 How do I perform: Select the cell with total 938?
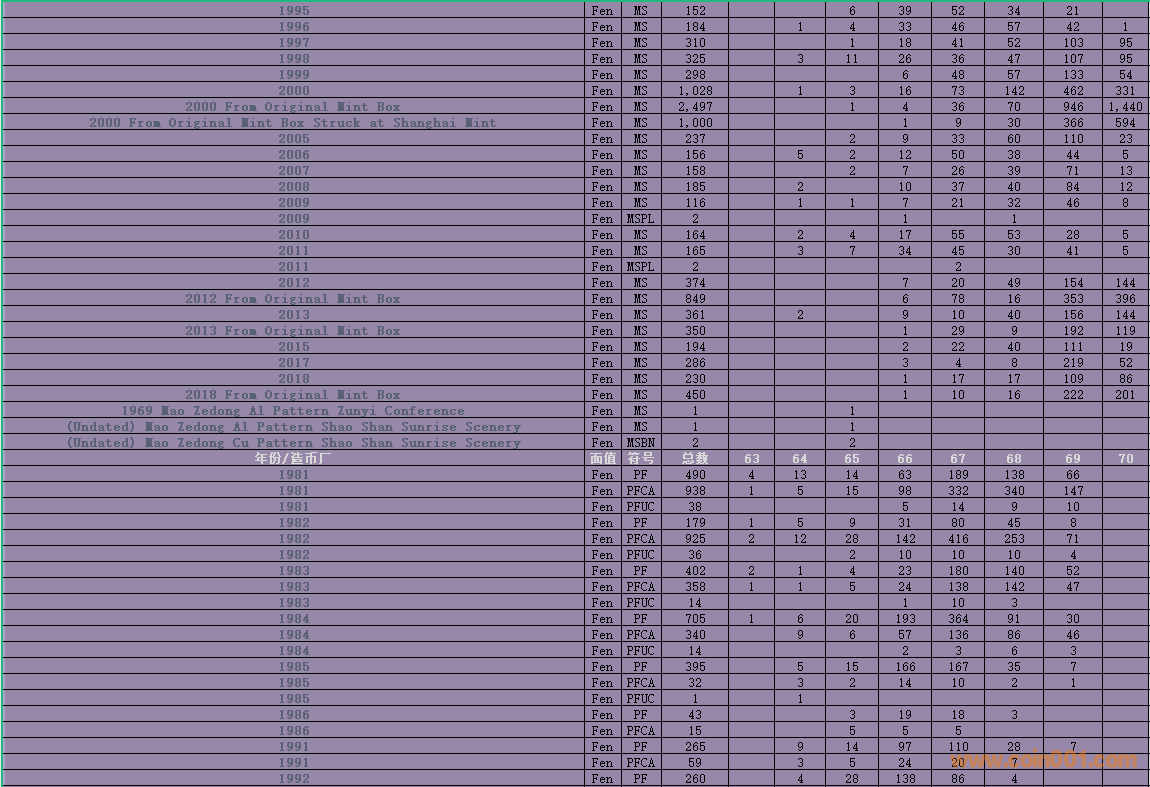click(695, 491)
